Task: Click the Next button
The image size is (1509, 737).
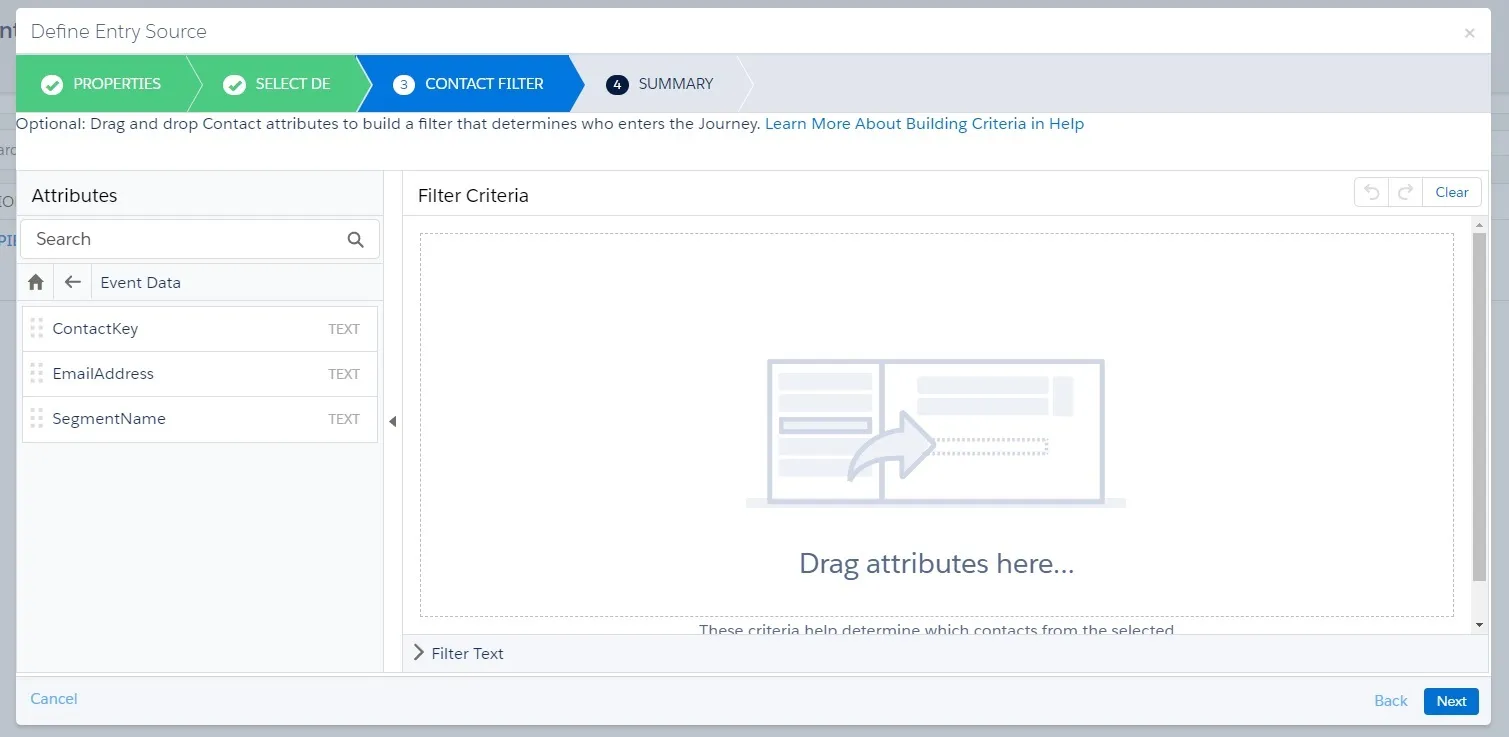Action: [1450, 700]
